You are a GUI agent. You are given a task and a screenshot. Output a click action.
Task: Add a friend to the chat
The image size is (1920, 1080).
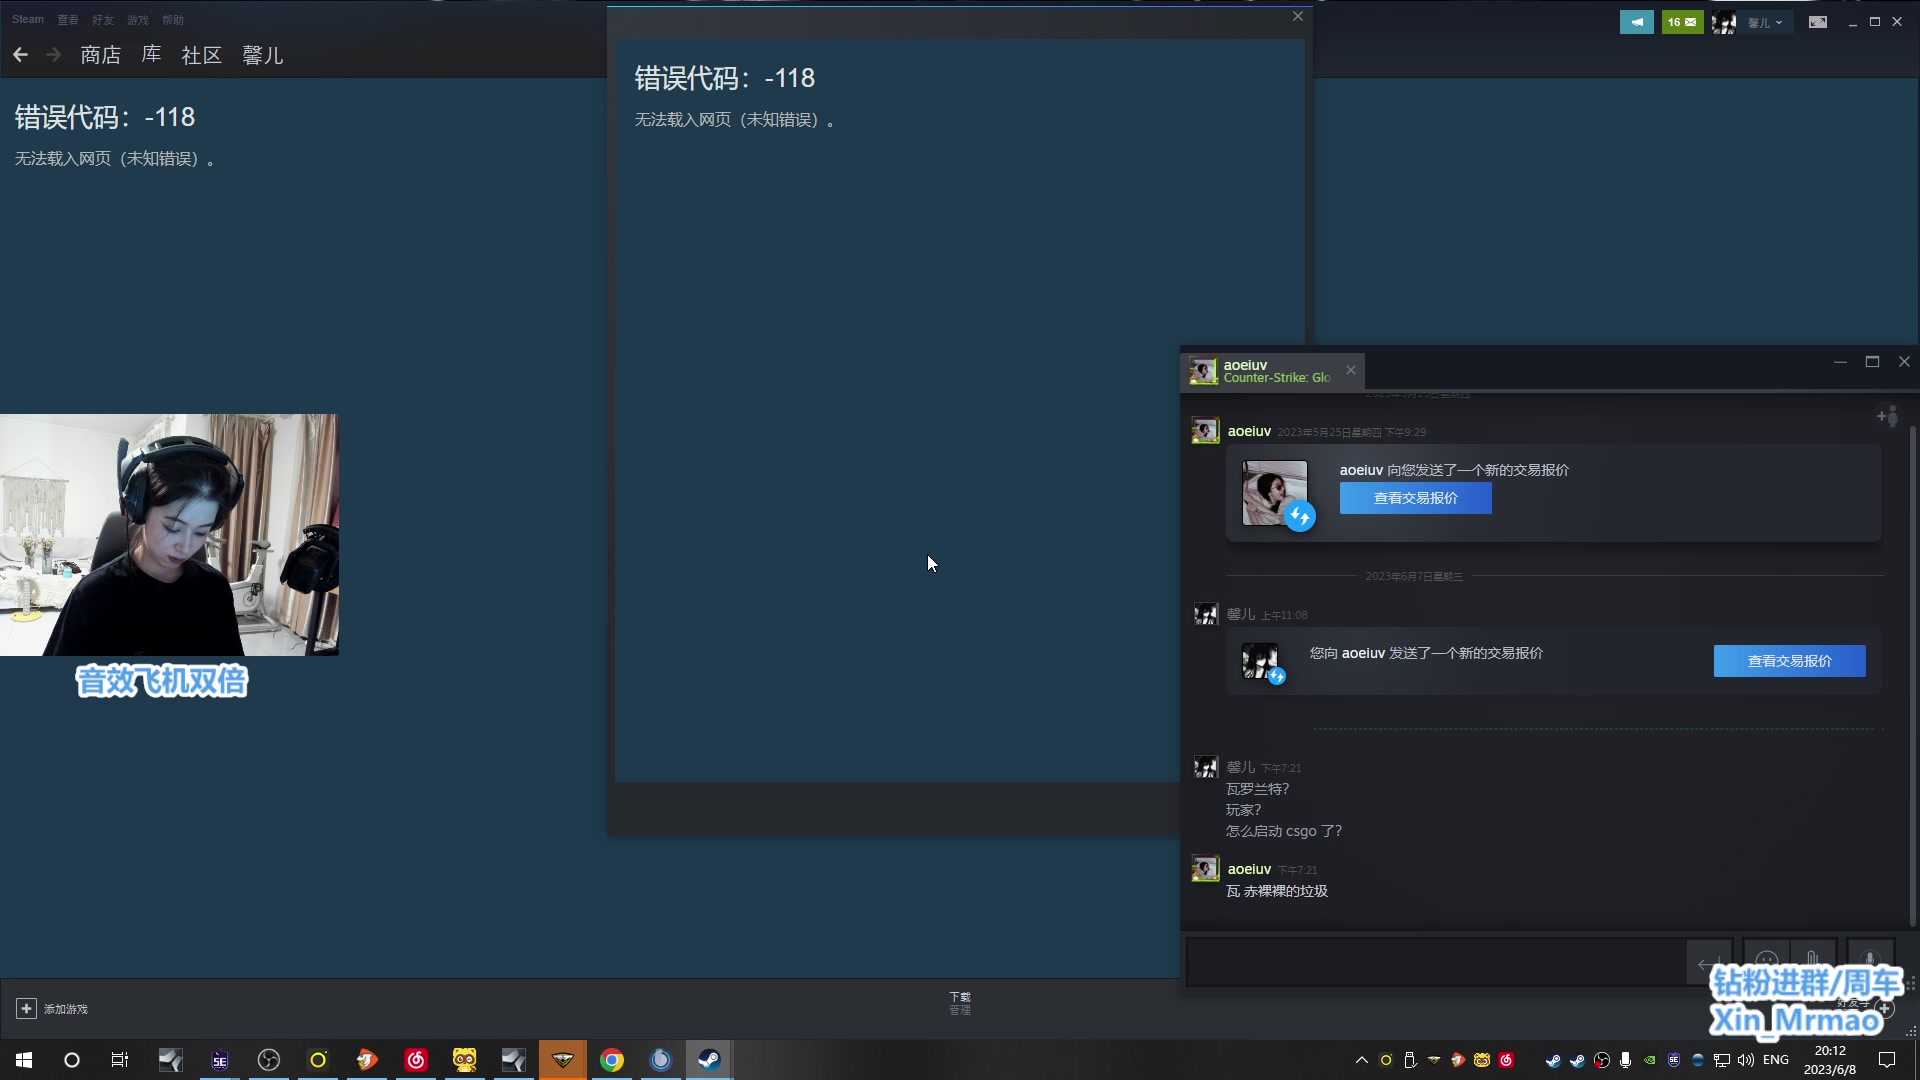(x=1887, y=415)
